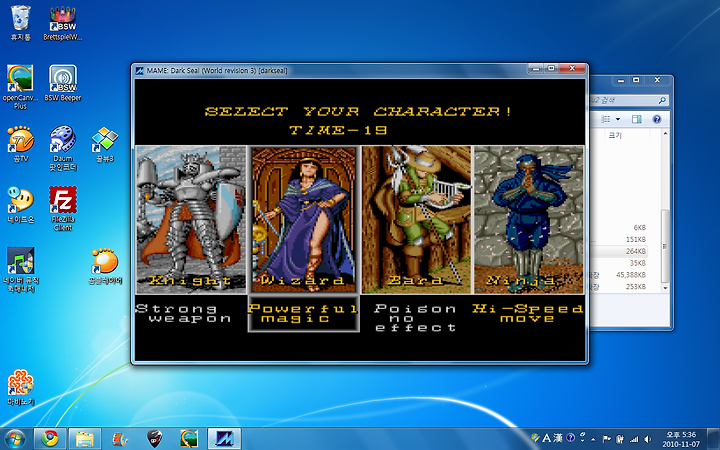Select the 6KB file row in Explorer

click(619, 227)
